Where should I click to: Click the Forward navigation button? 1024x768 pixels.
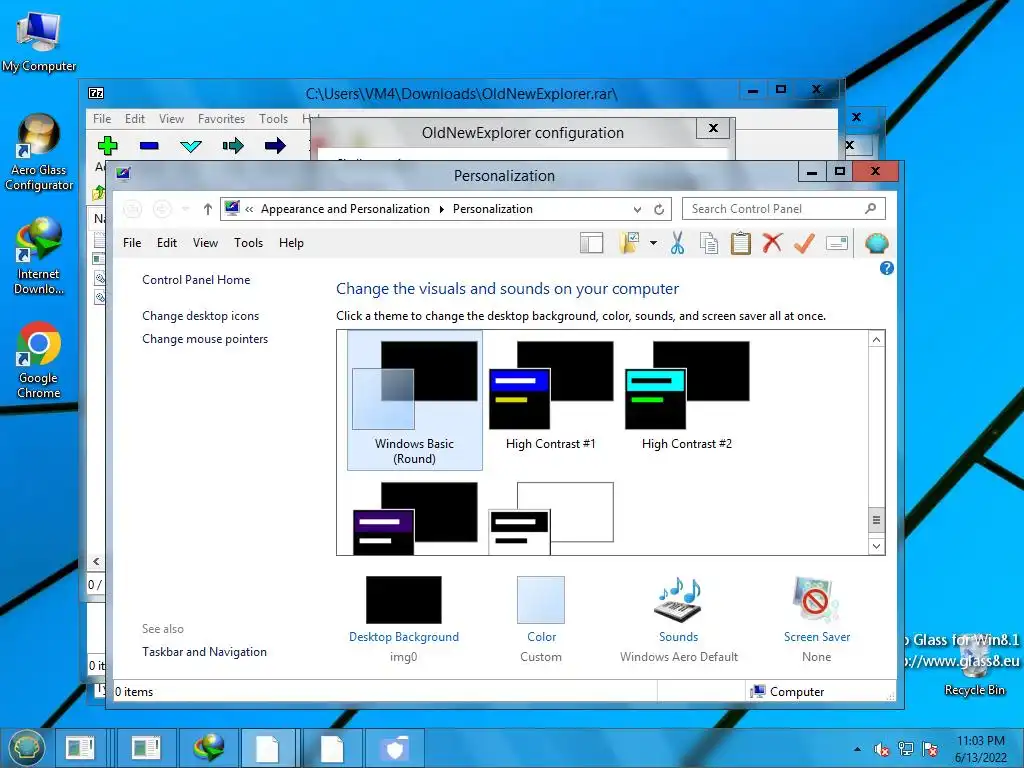pos(162,209)
